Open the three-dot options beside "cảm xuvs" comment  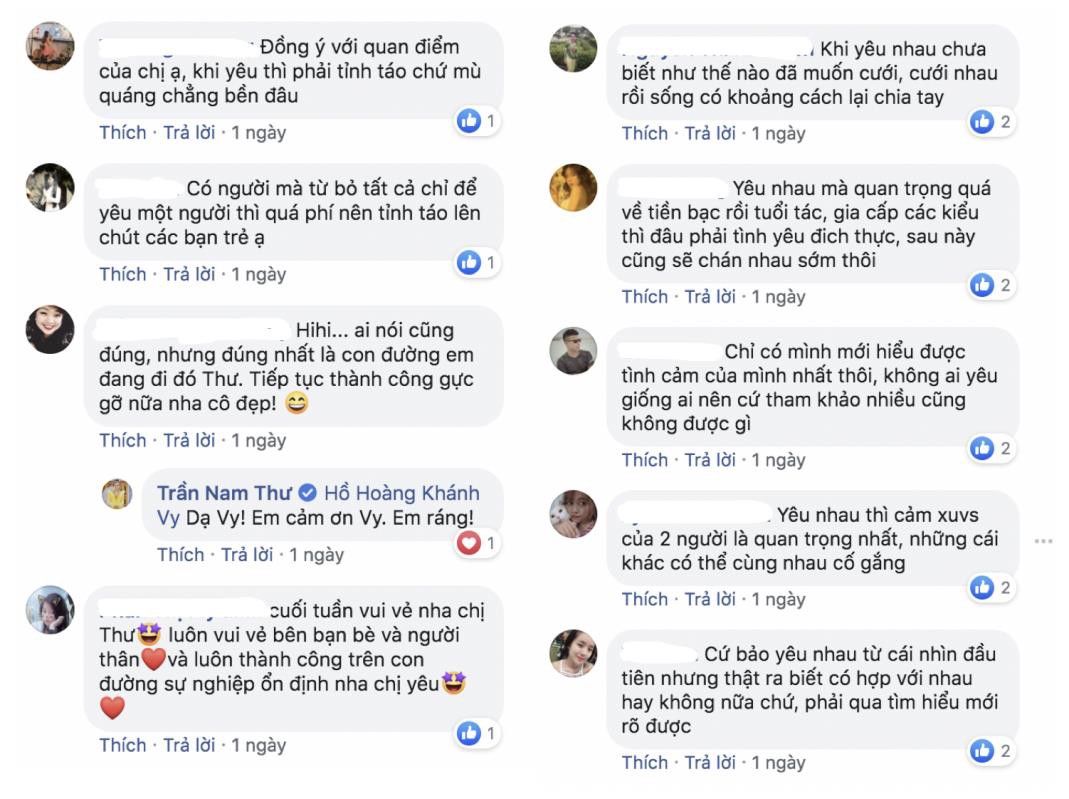1043,541
